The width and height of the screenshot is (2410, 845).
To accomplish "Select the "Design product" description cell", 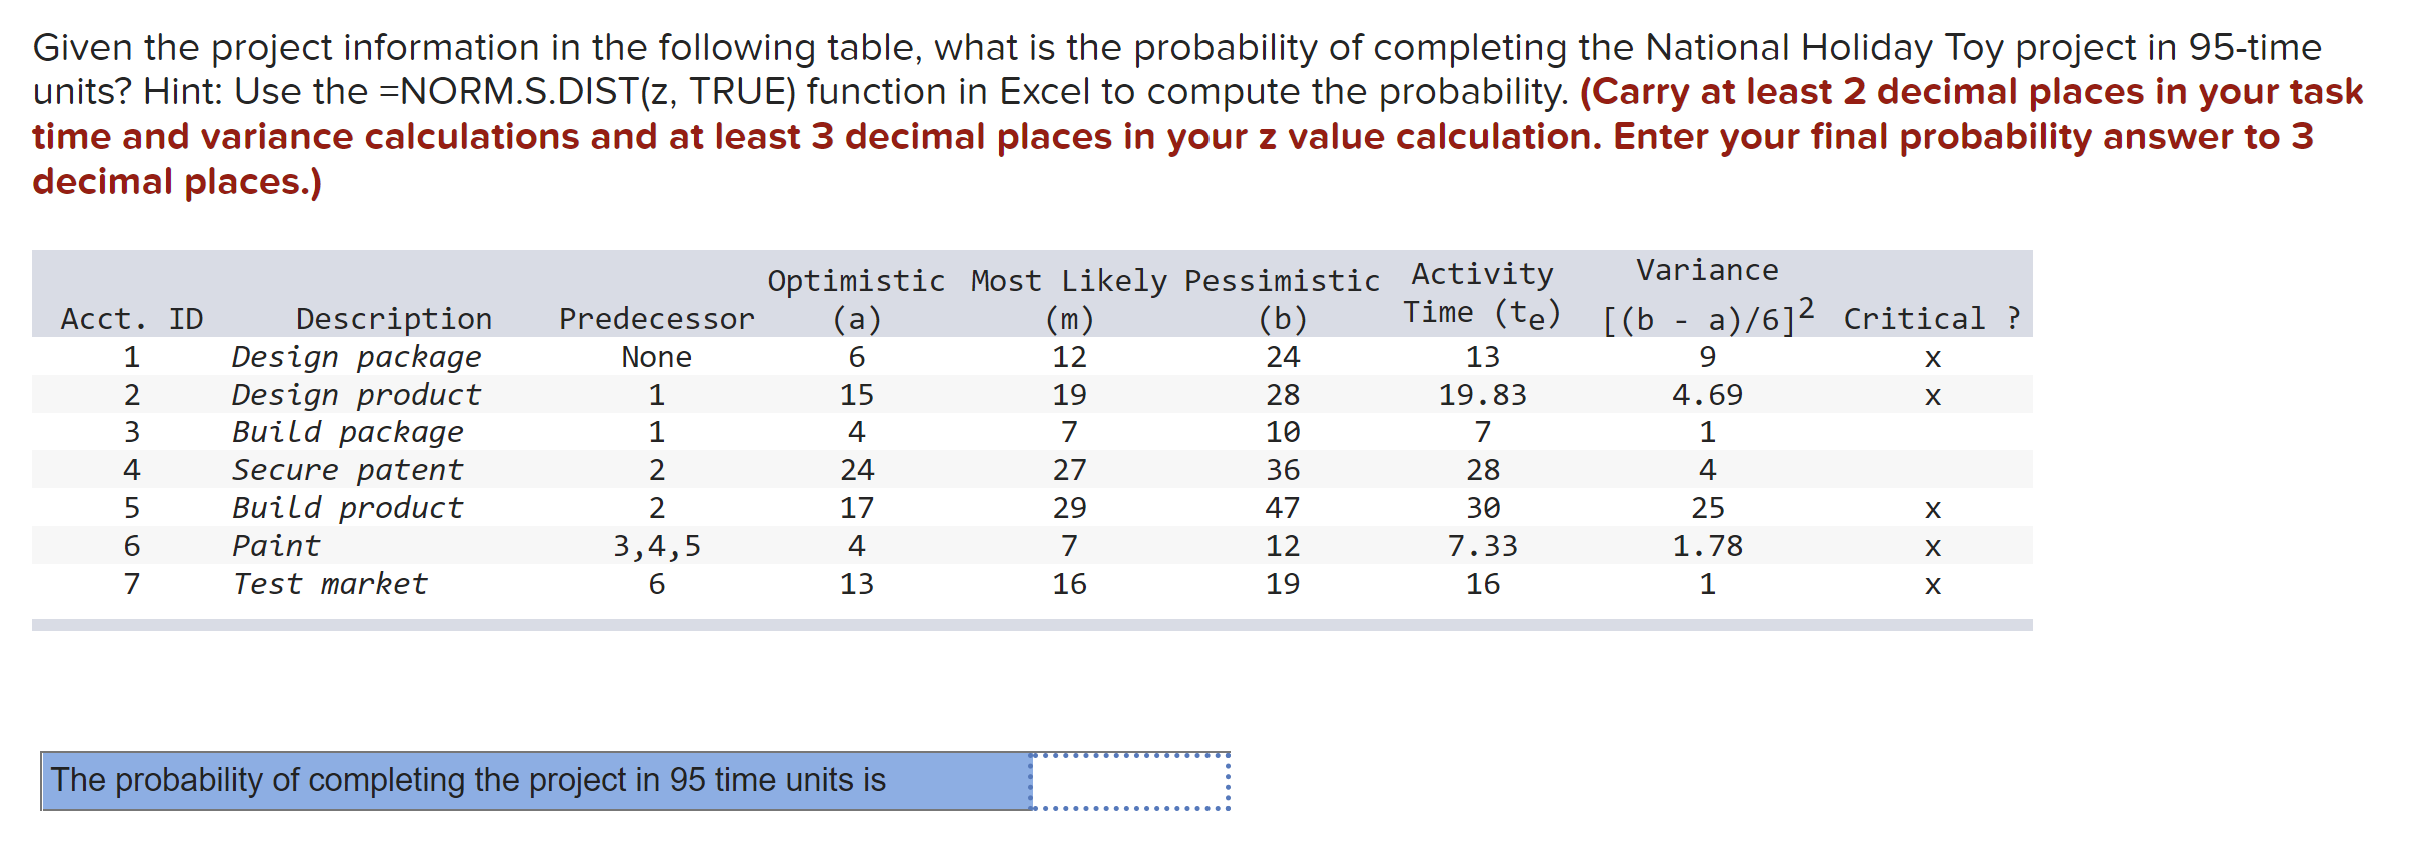I will coord(356,394).
